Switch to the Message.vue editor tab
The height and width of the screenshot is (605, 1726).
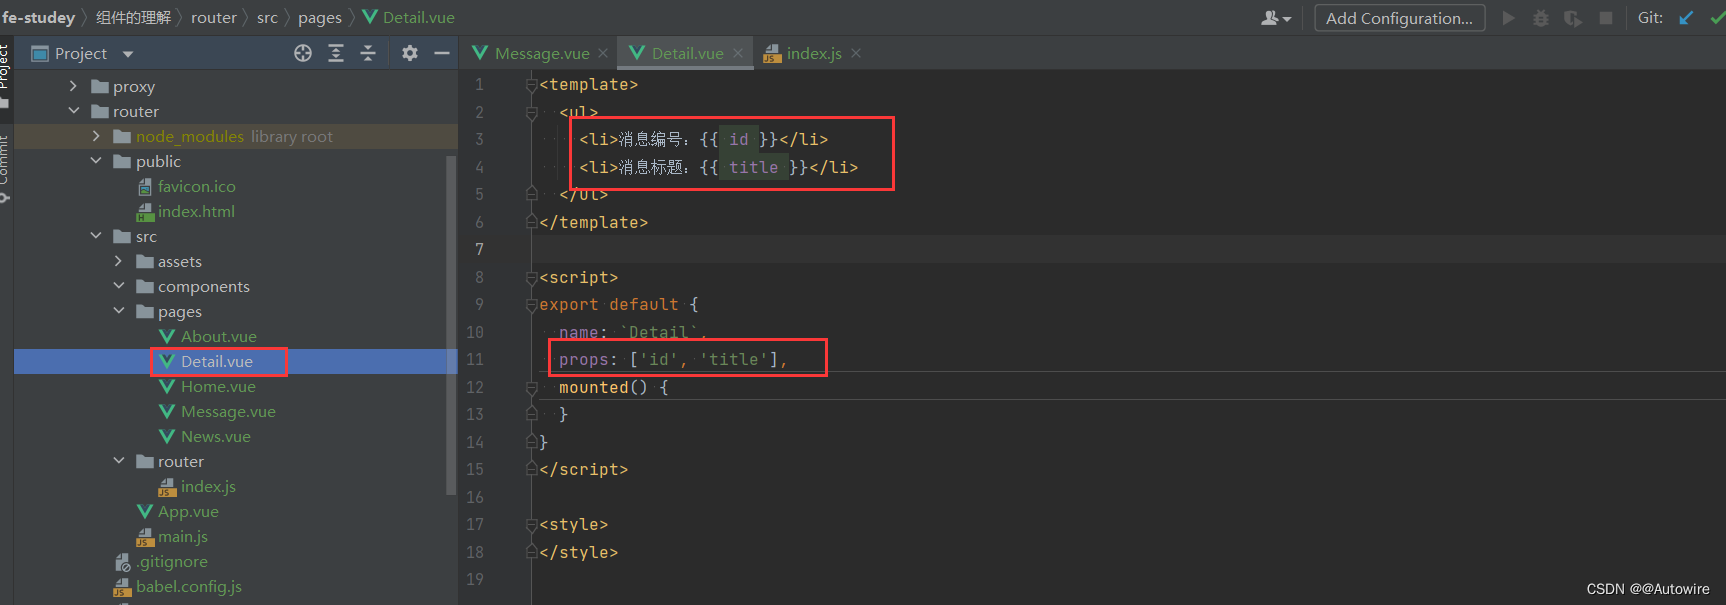[542, 53]
